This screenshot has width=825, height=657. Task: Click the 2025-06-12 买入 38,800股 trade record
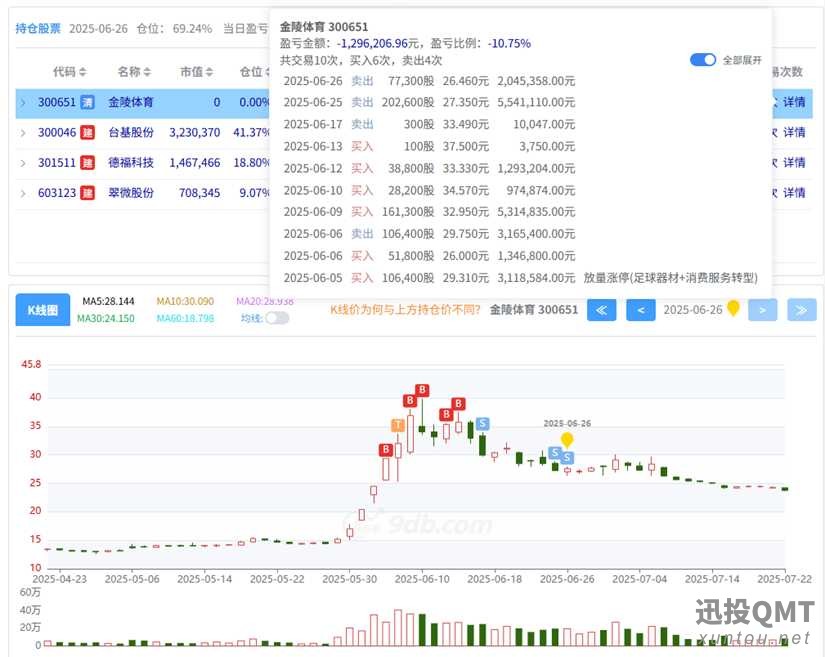[429, 168]
